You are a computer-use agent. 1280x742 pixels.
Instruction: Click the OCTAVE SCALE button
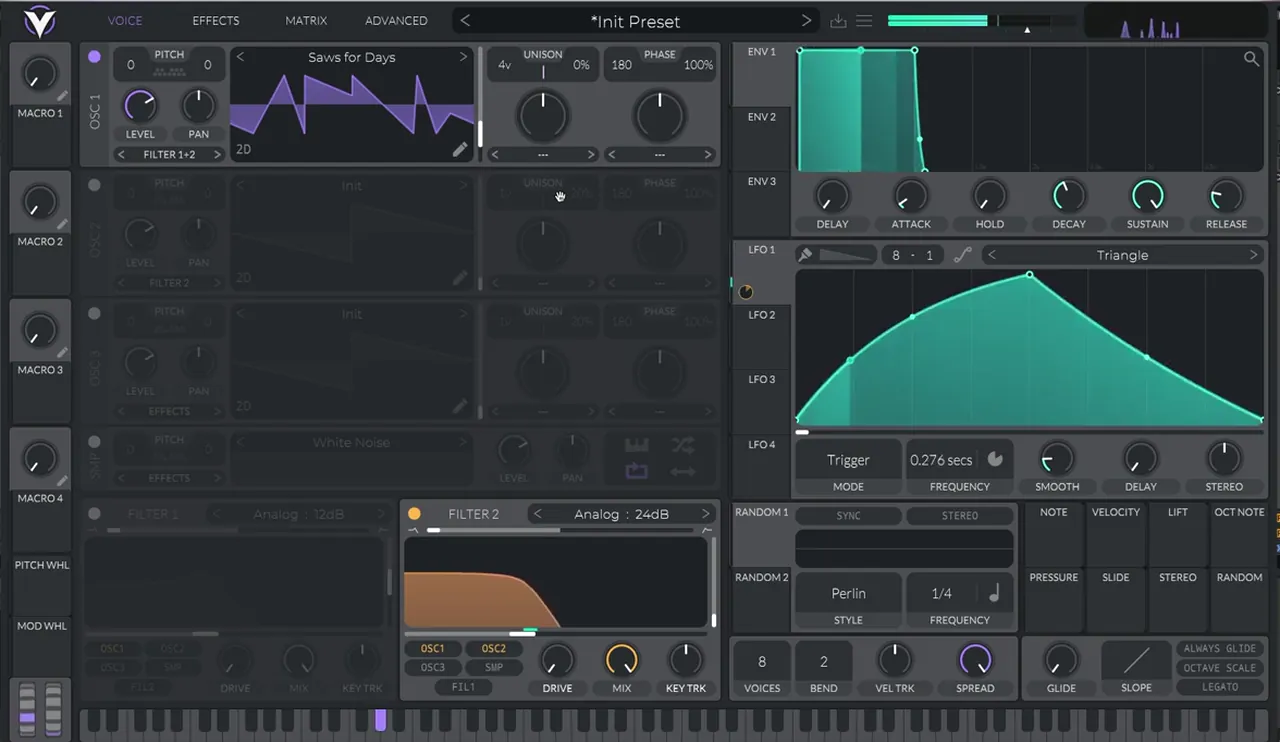tap(1220, 668)
